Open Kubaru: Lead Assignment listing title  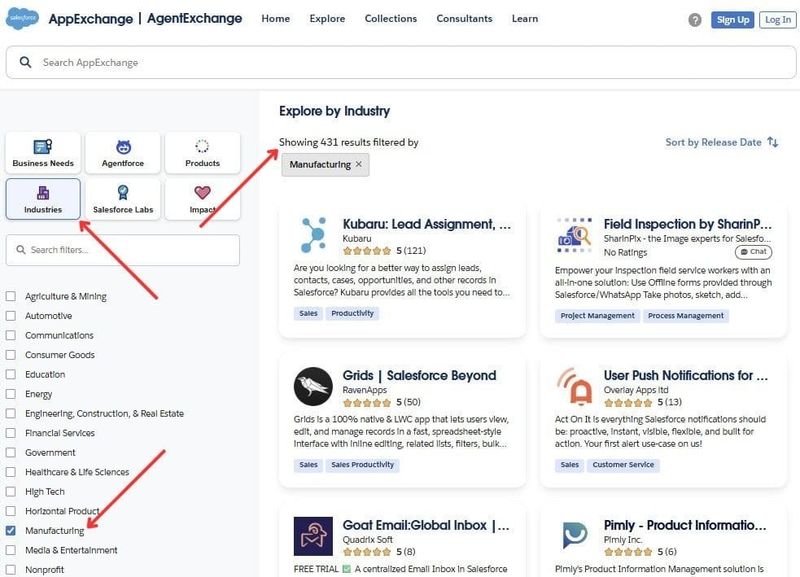pos(427,224)
